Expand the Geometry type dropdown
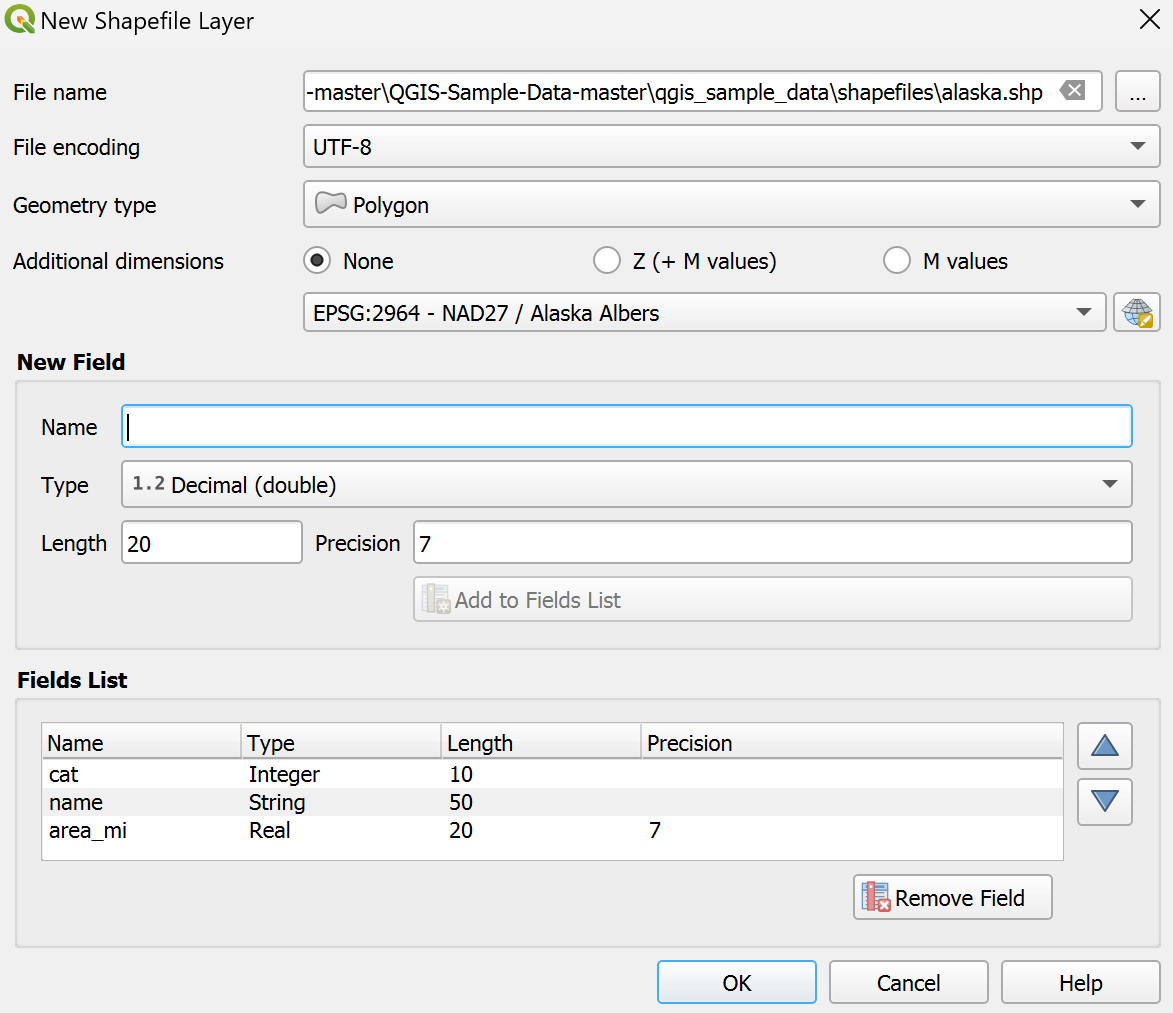The height and width of the screenshot is (1013, 1173). [x=730, y=205]
